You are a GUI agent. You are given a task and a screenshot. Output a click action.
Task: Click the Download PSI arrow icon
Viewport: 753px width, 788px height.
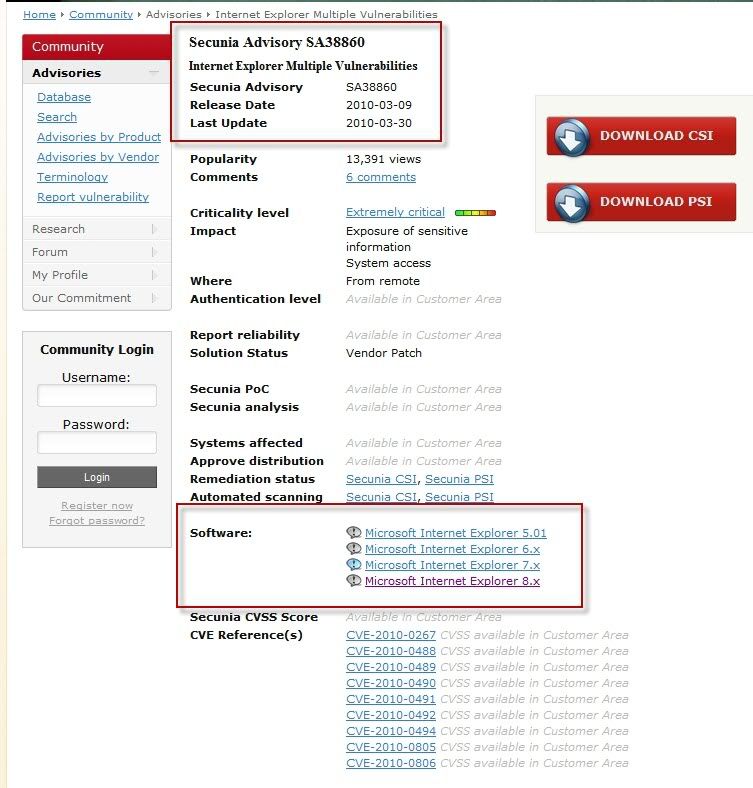572,203
